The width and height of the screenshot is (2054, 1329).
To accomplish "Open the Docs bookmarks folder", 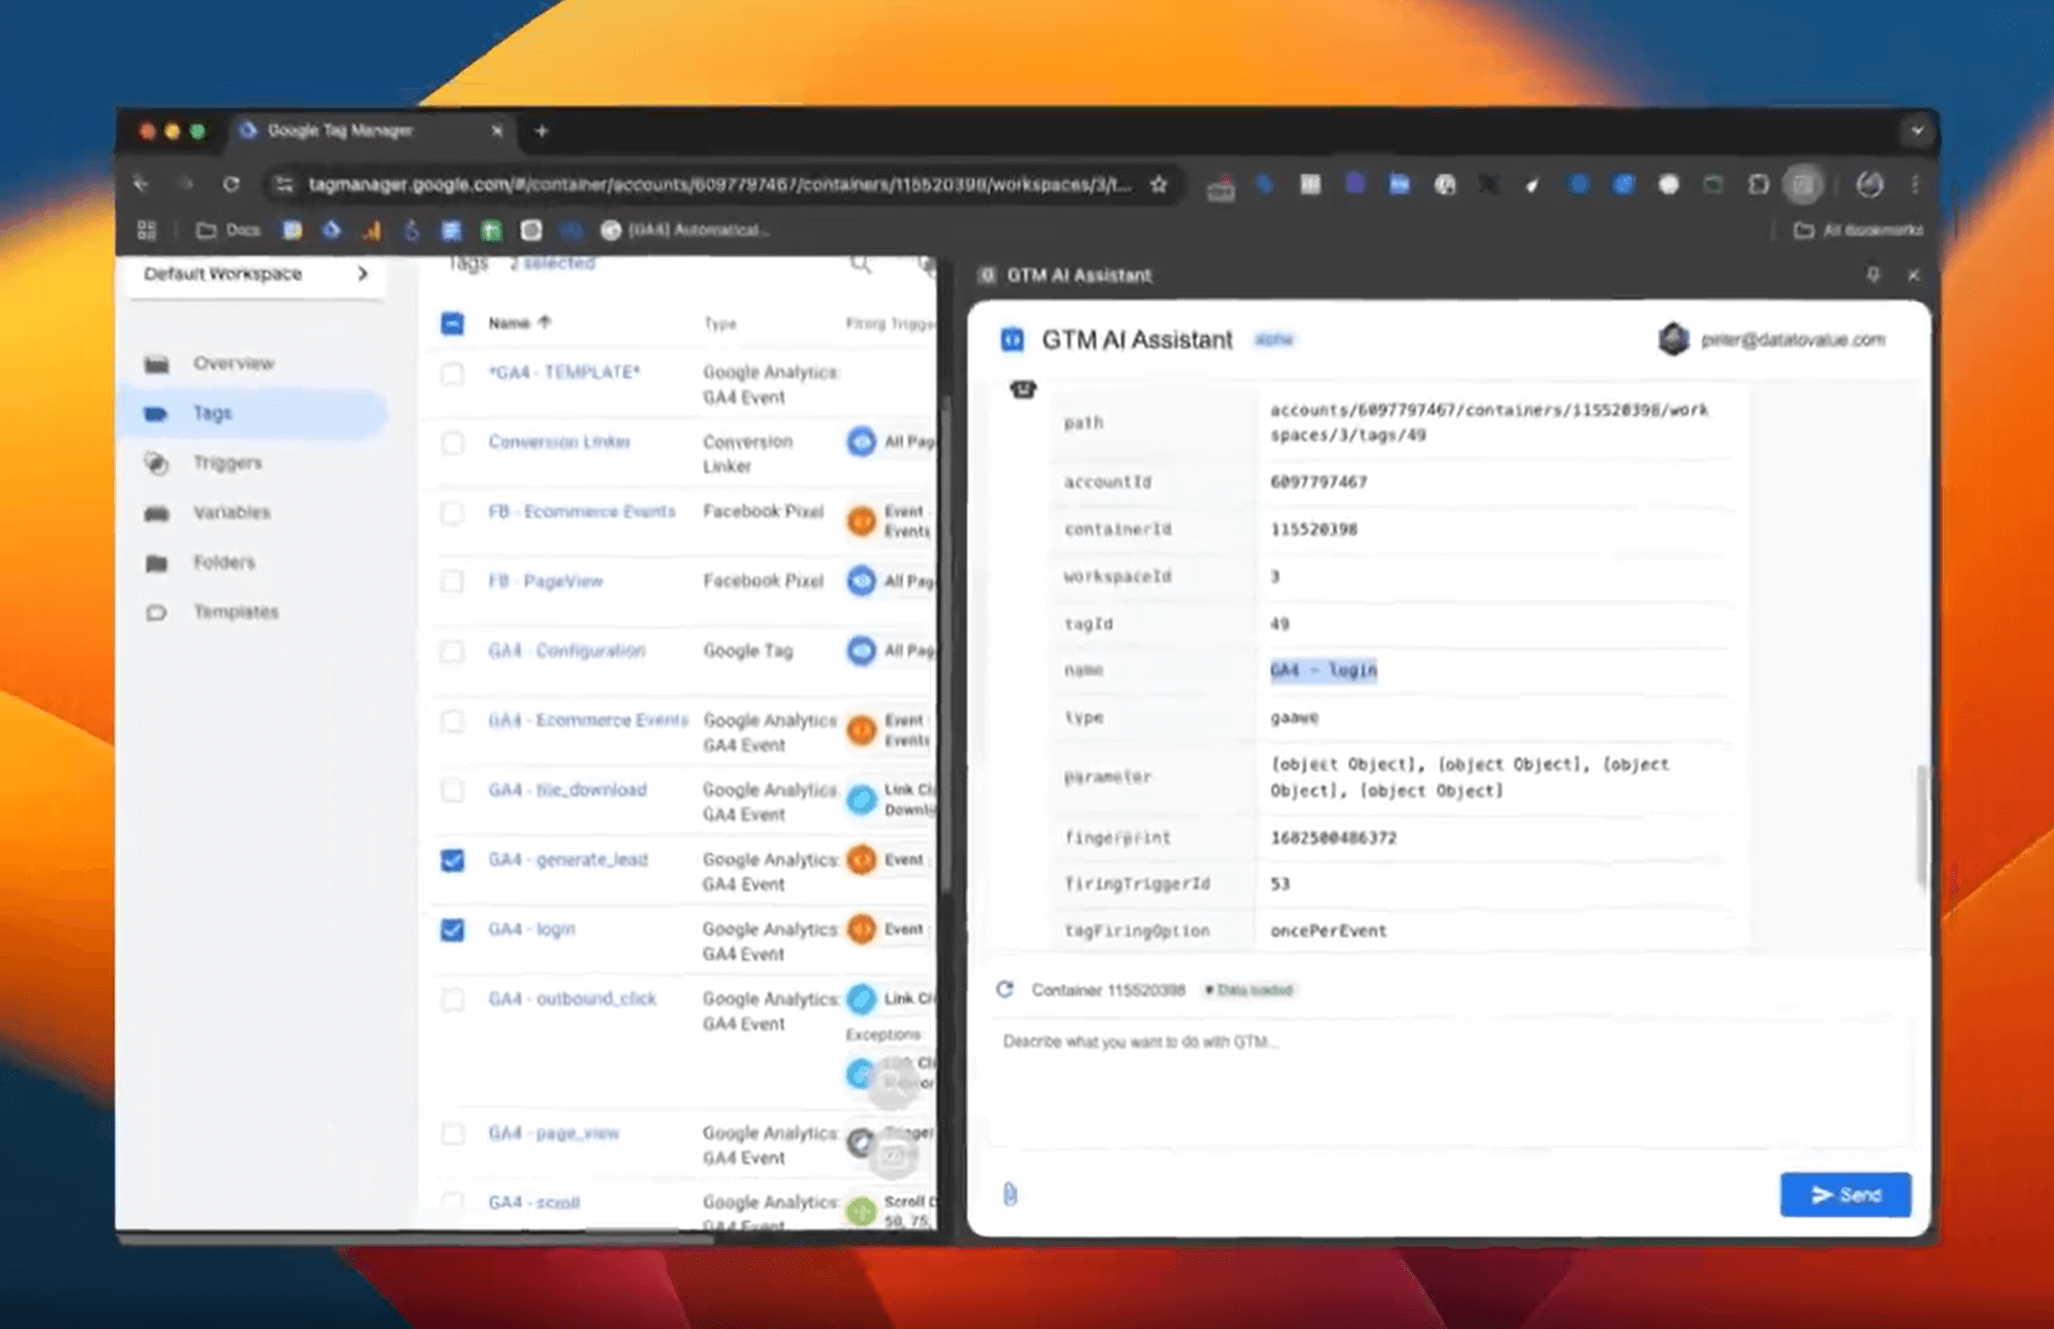I will tap(229, 230).
